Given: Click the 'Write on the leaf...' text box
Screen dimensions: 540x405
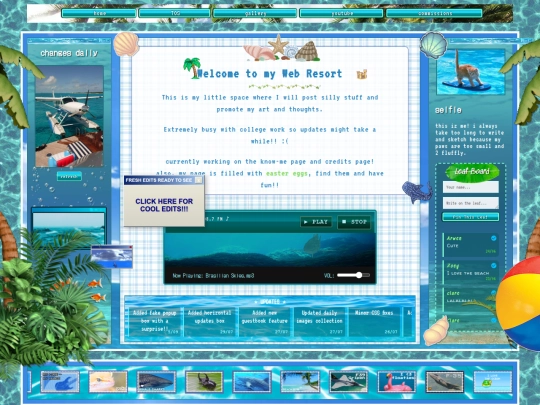Looking at the screenshot, I should point(470,203).
